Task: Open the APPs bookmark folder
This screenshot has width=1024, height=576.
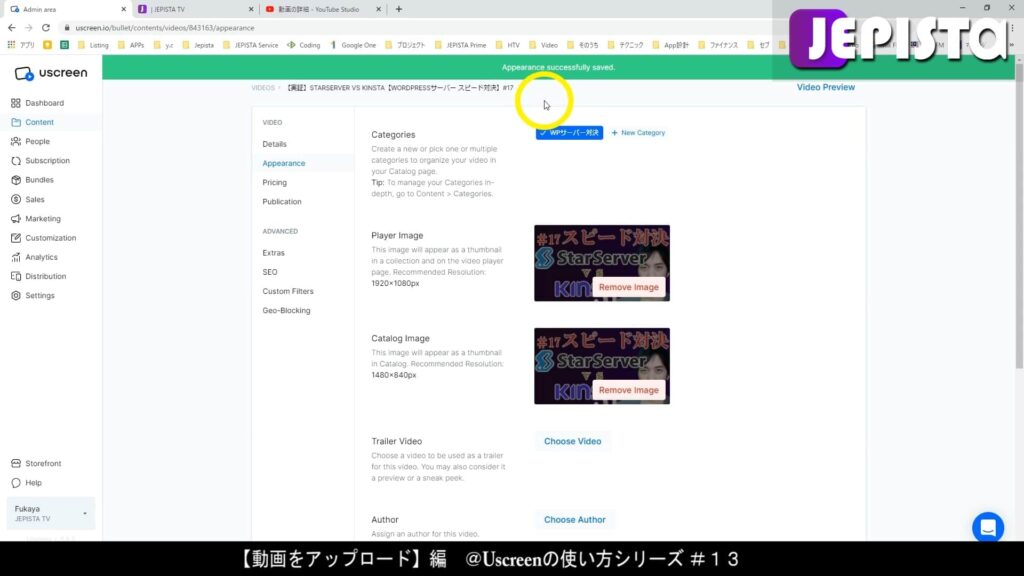Action: pyautogui.click(x=131, y=45)
